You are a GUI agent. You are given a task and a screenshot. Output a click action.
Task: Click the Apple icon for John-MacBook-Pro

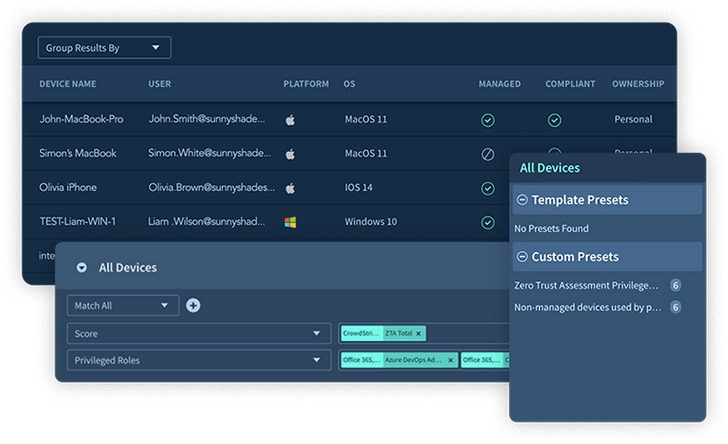(x=290, y=120)
